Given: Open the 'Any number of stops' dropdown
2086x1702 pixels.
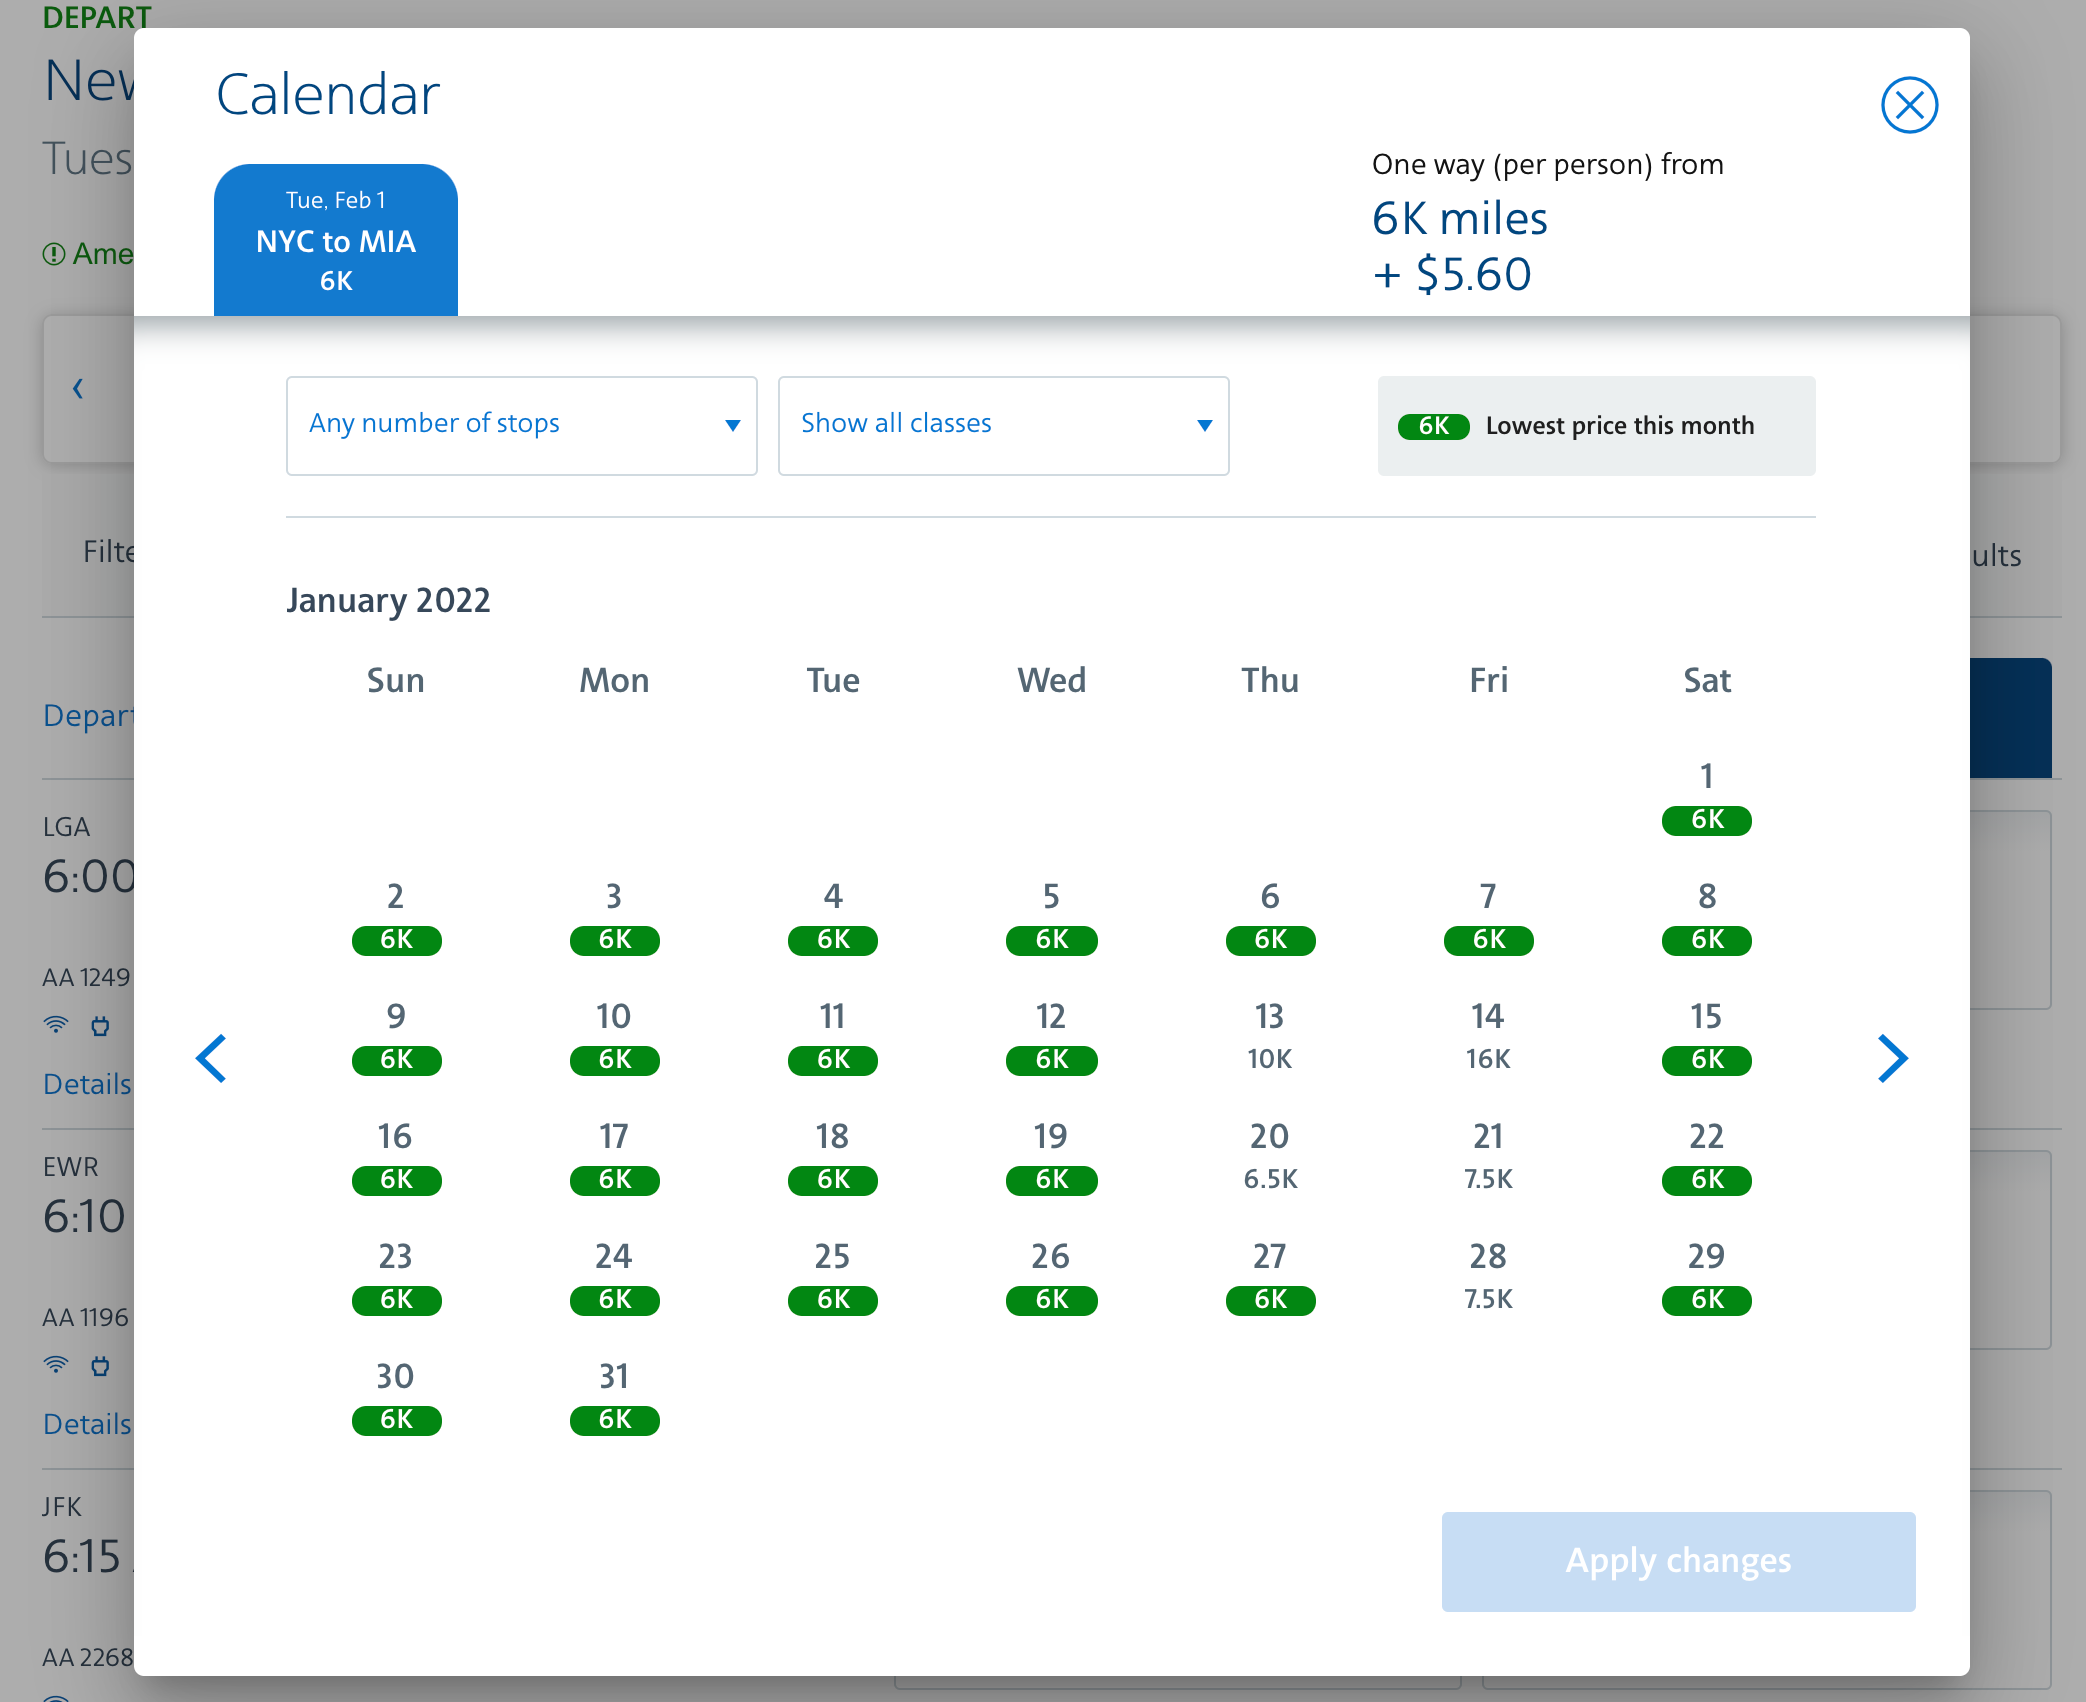Looking at the screenshot, I should (x=521, y=425).
